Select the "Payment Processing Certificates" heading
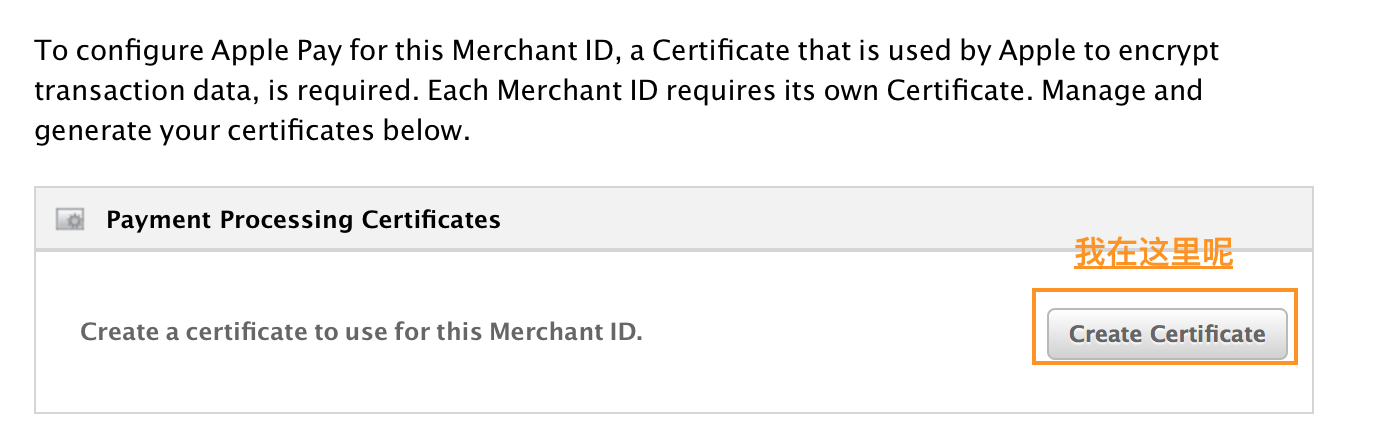This screenshot has width=1384, height=434. (303, 219)
